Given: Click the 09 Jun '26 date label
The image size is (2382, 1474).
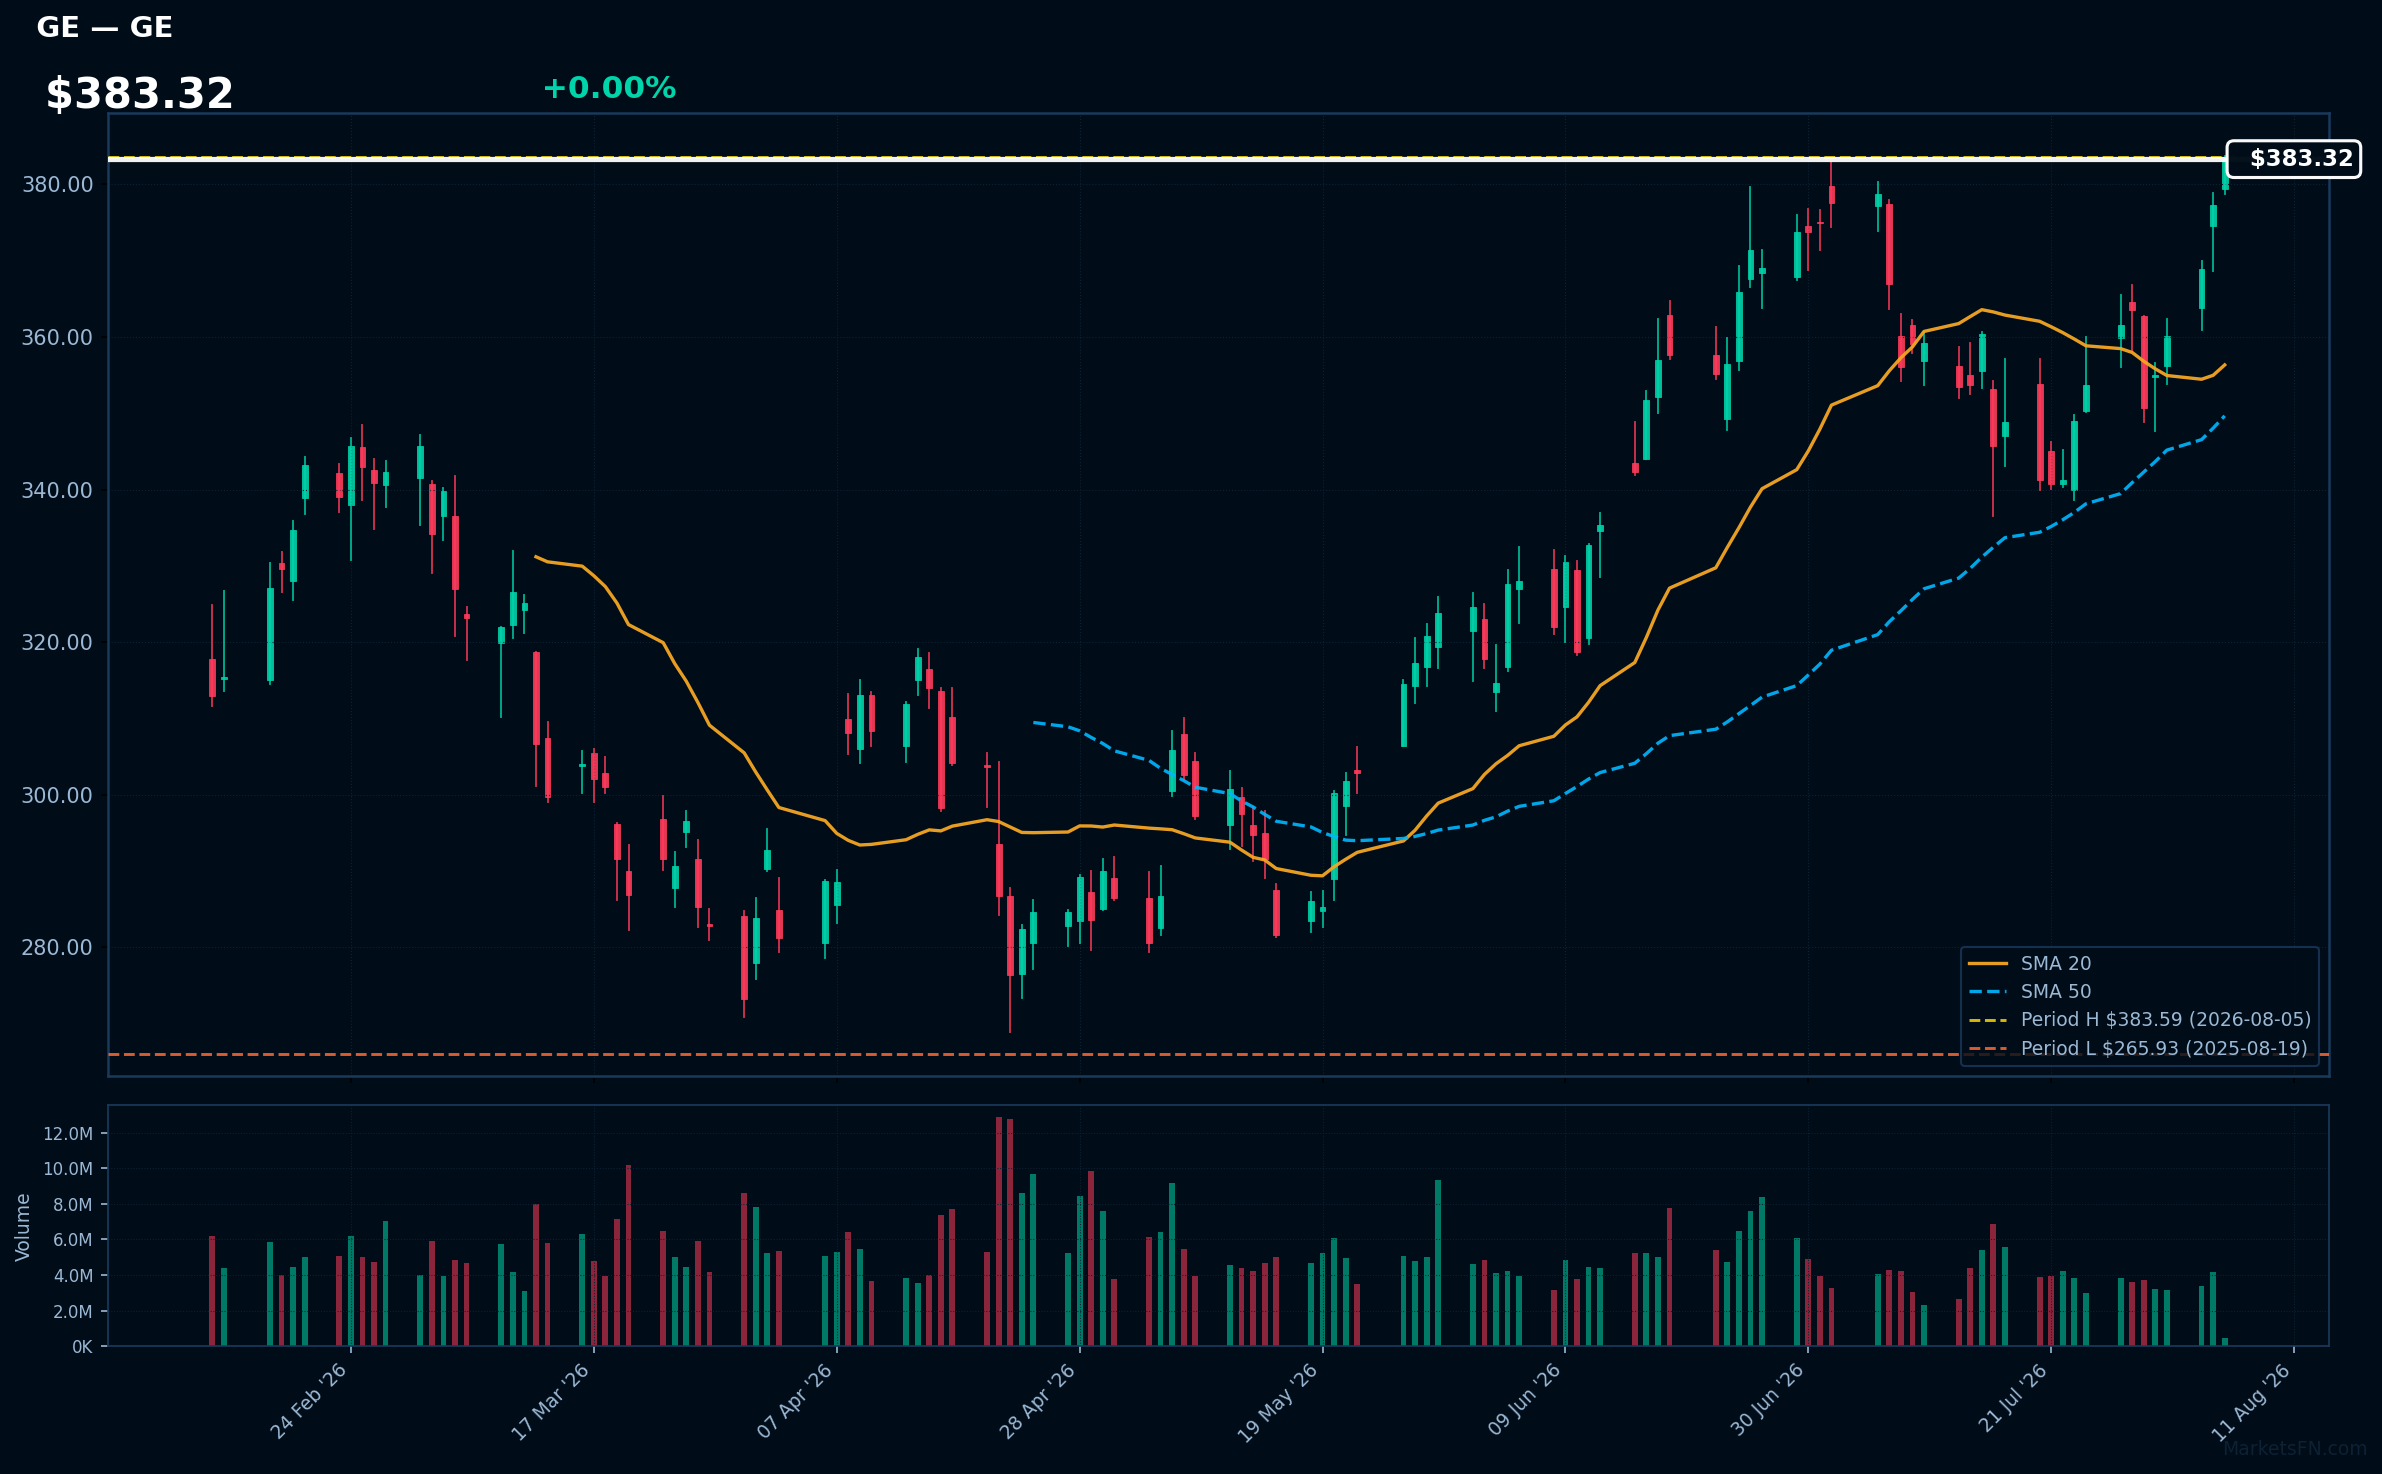Looking at the screenshot, I should 1523,1400.
